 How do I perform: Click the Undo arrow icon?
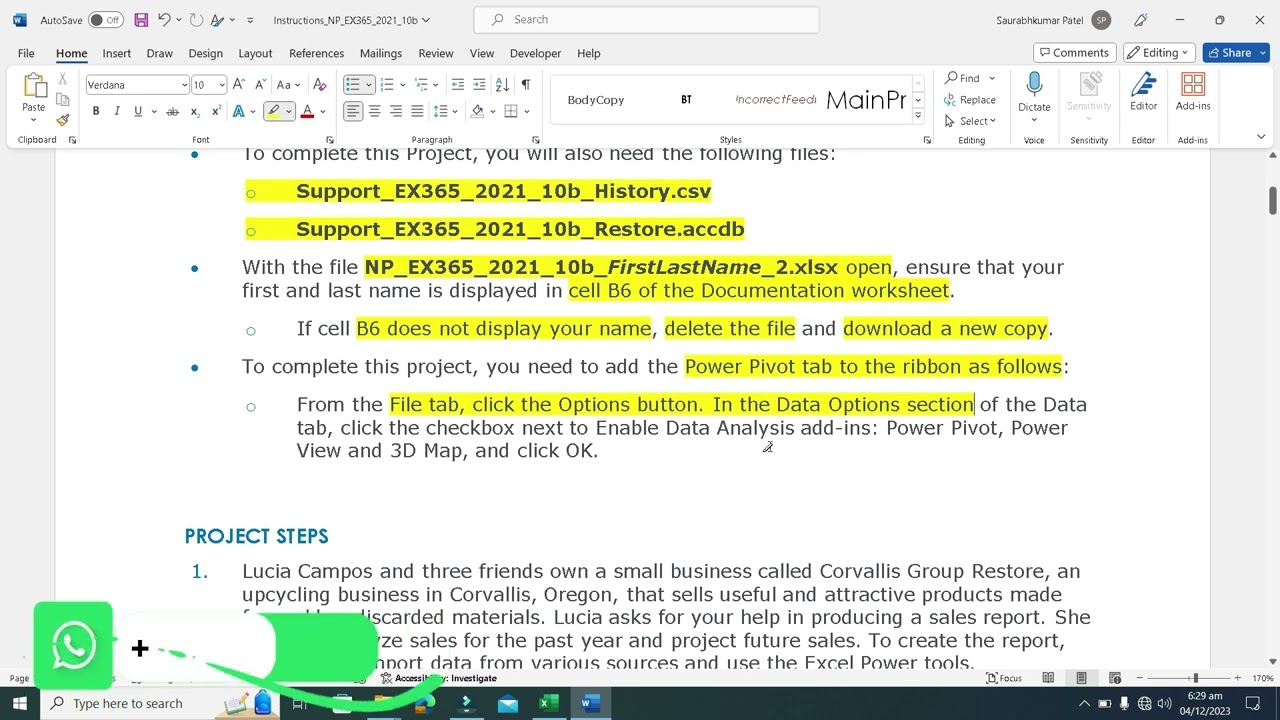164,20
